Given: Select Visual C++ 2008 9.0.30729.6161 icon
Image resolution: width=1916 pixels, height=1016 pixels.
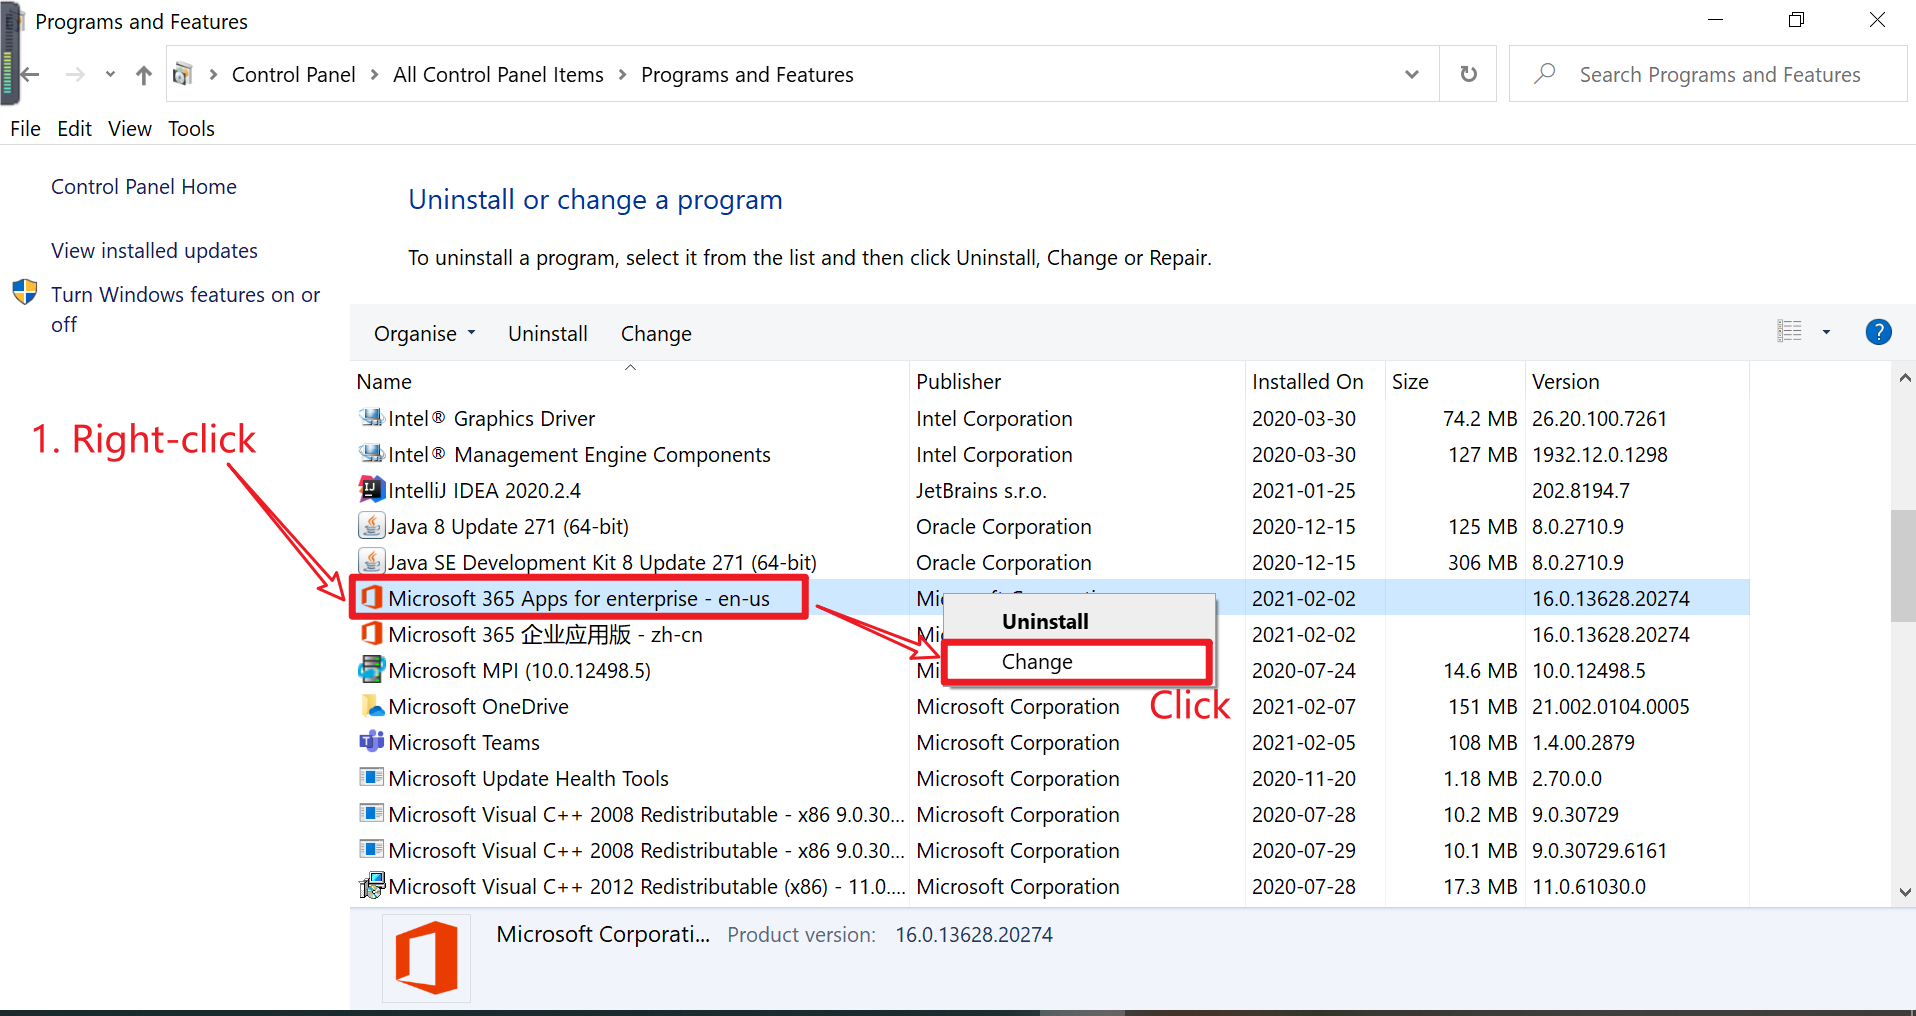Looking at the screenshot, I should (x=371, y=849).
